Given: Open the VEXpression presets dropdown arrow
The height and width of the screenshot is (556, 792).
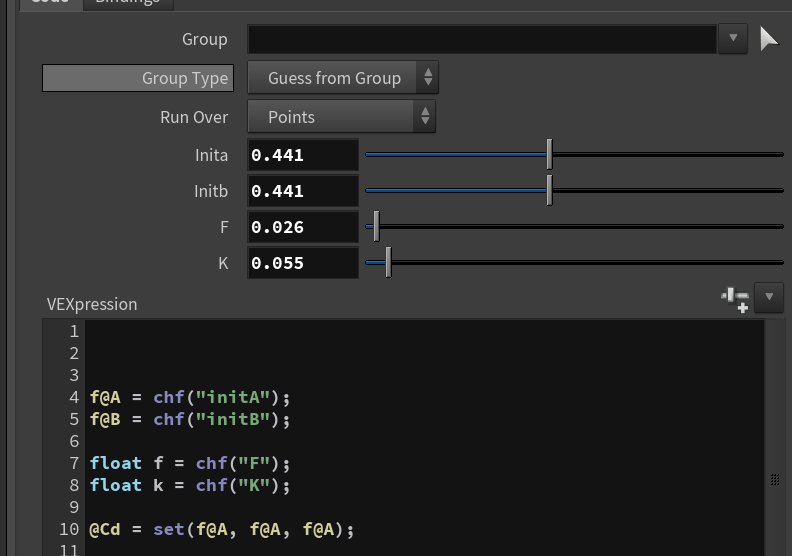Looking at the screenshot, I should coord(769,297).
